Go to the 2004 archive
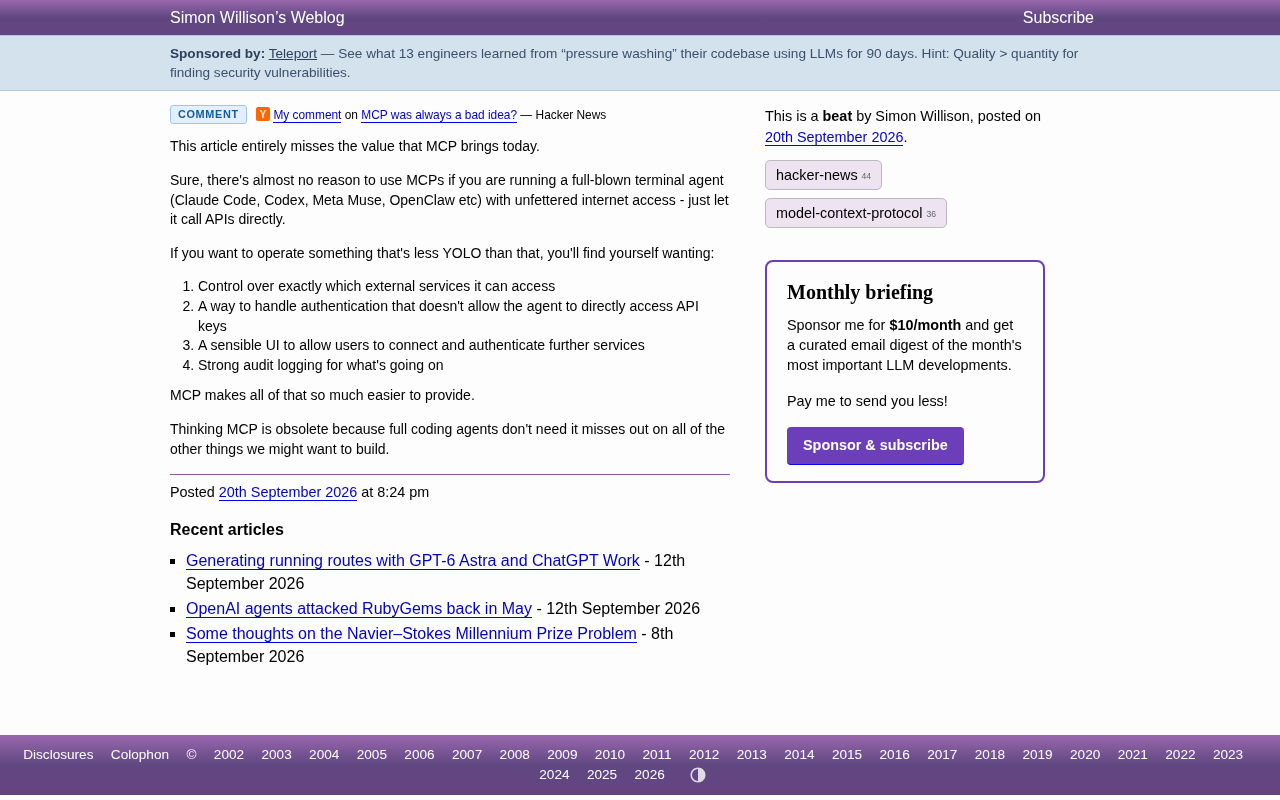Viewport: 1280px width, 800px height. 324,755
